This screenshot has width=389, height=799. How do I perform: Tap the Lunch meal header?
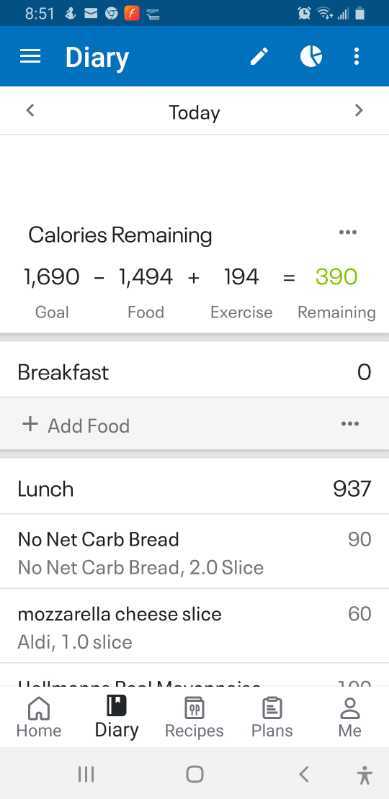click(194, 489)
